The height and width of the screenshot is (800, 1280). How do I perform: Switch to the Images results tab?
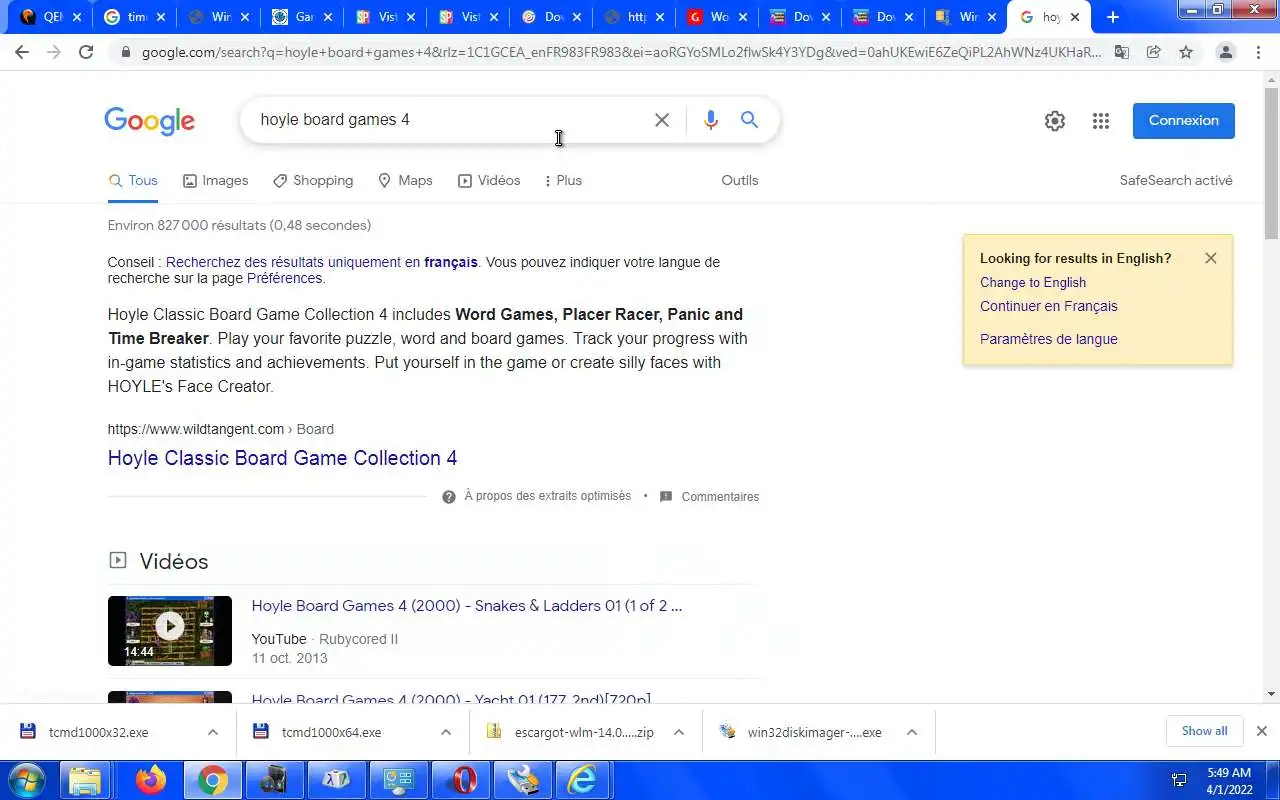215,181
